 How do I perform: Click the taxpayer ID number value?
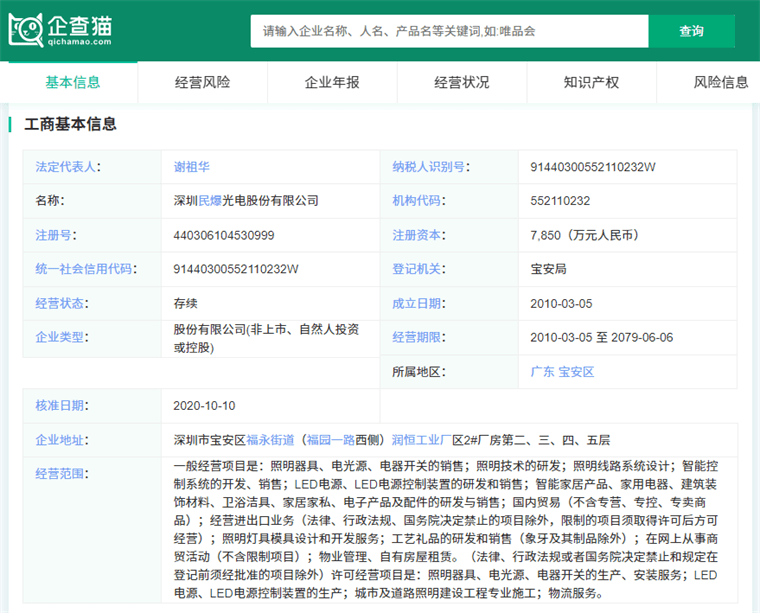[x=592, y=167]
